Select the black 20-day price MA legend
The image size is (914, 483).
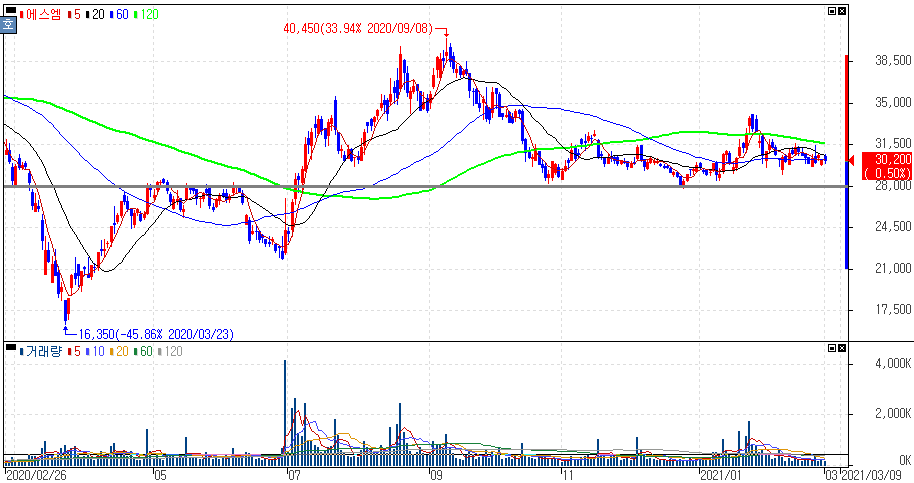[95, 15]
